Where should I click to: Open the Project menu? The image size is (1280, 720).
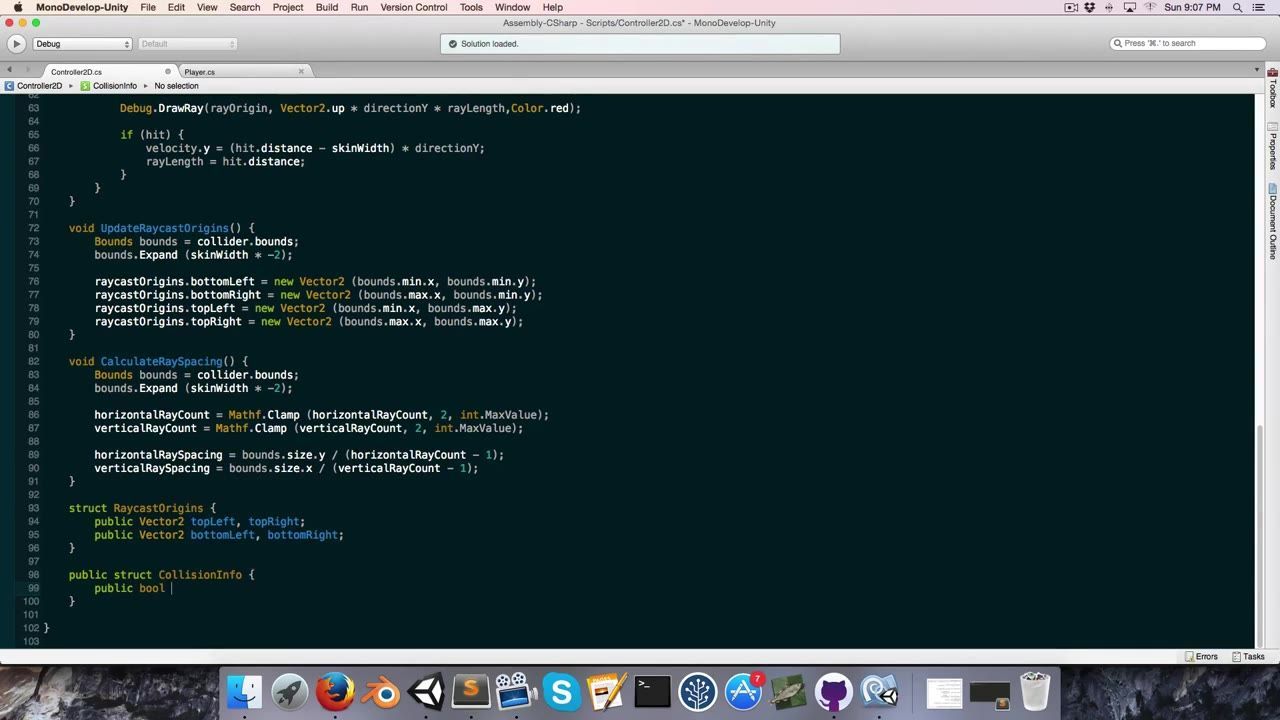pos(288,7)
